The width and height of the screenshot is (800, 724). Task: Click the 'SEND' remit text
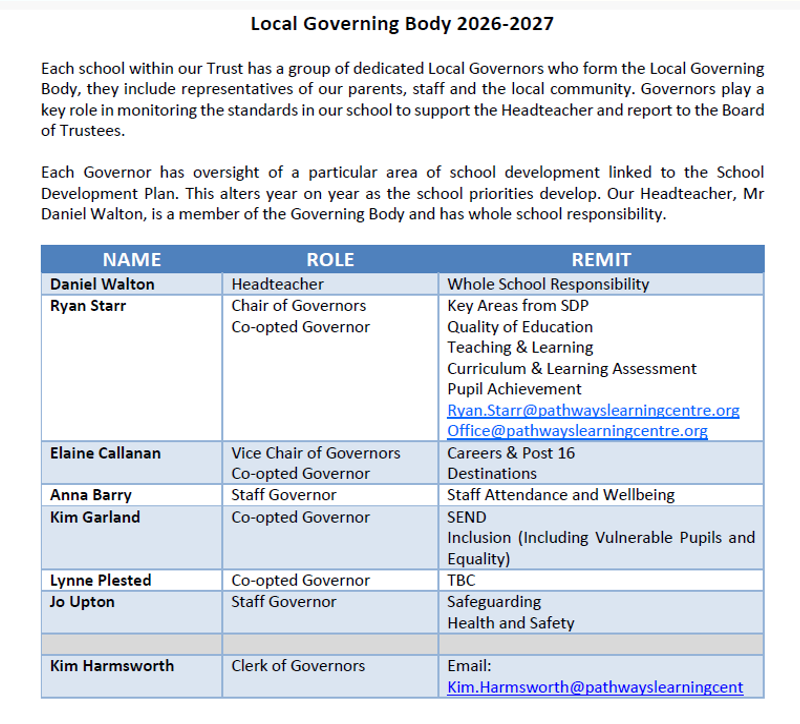point(466,517)
